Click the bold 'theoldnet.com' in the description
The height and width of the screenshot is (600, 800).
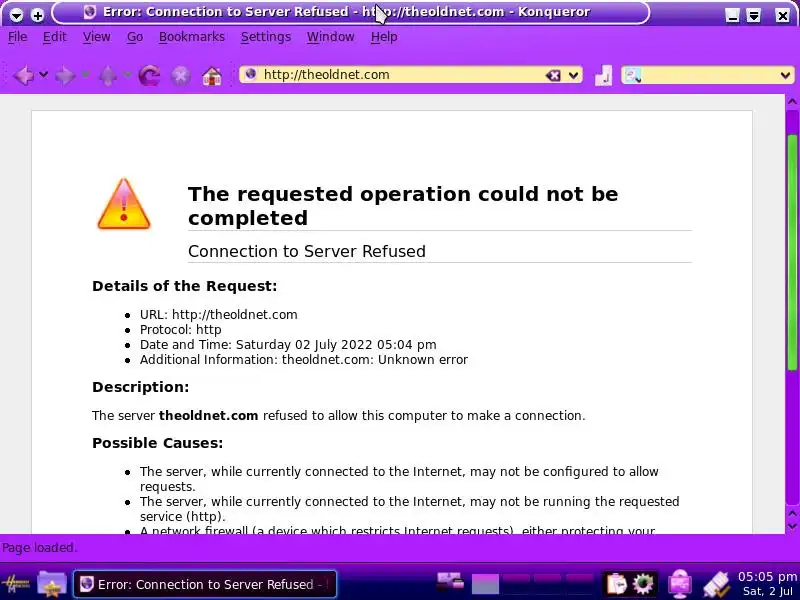tap(208, 416)
